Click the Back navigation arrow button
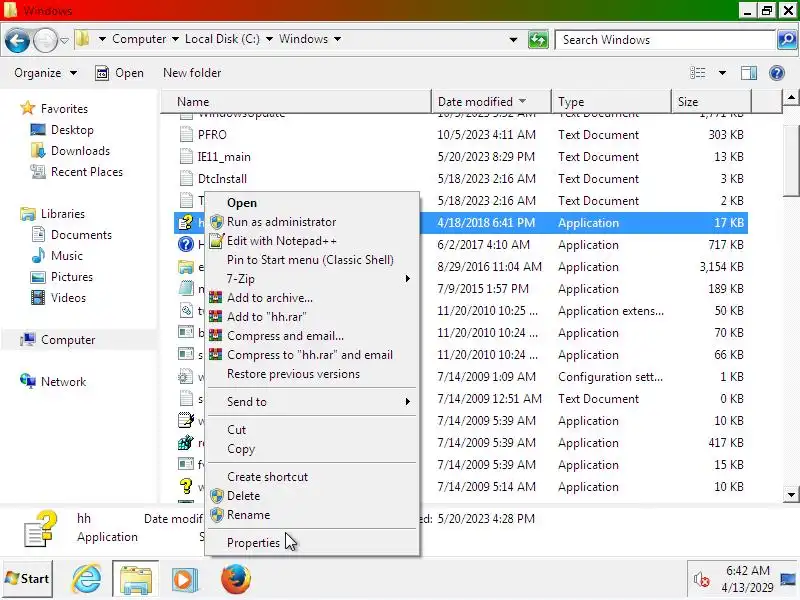This screenshot has width=800, height=600. pos(17,40)
